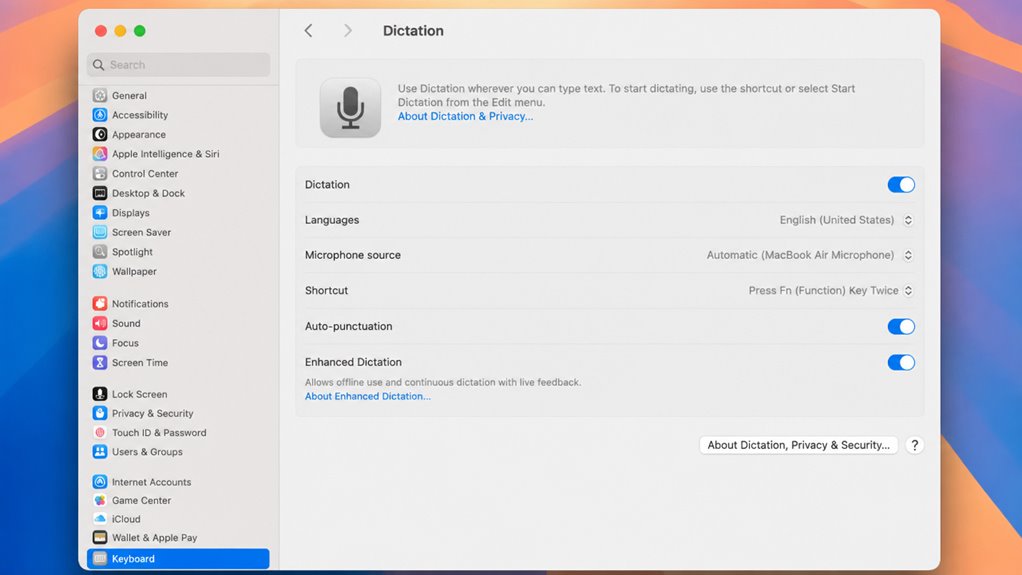The height and width of the screenshot is (575, 1022).
Task: Toggle Enhanced Dictation off
Action: click(901, 362)
